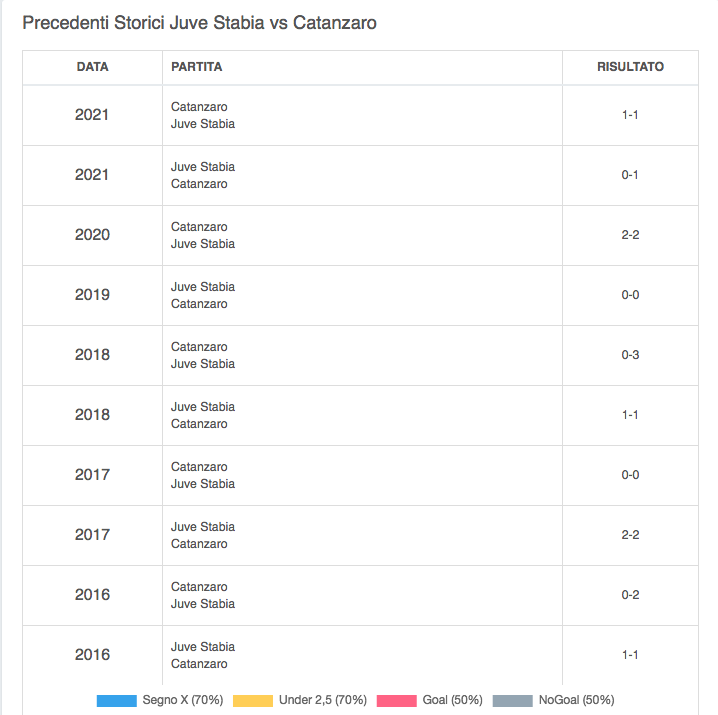The height and width of the screenshot is (715, 718).
Task: Click the PARTITA column header
Action: pos(197,67)
